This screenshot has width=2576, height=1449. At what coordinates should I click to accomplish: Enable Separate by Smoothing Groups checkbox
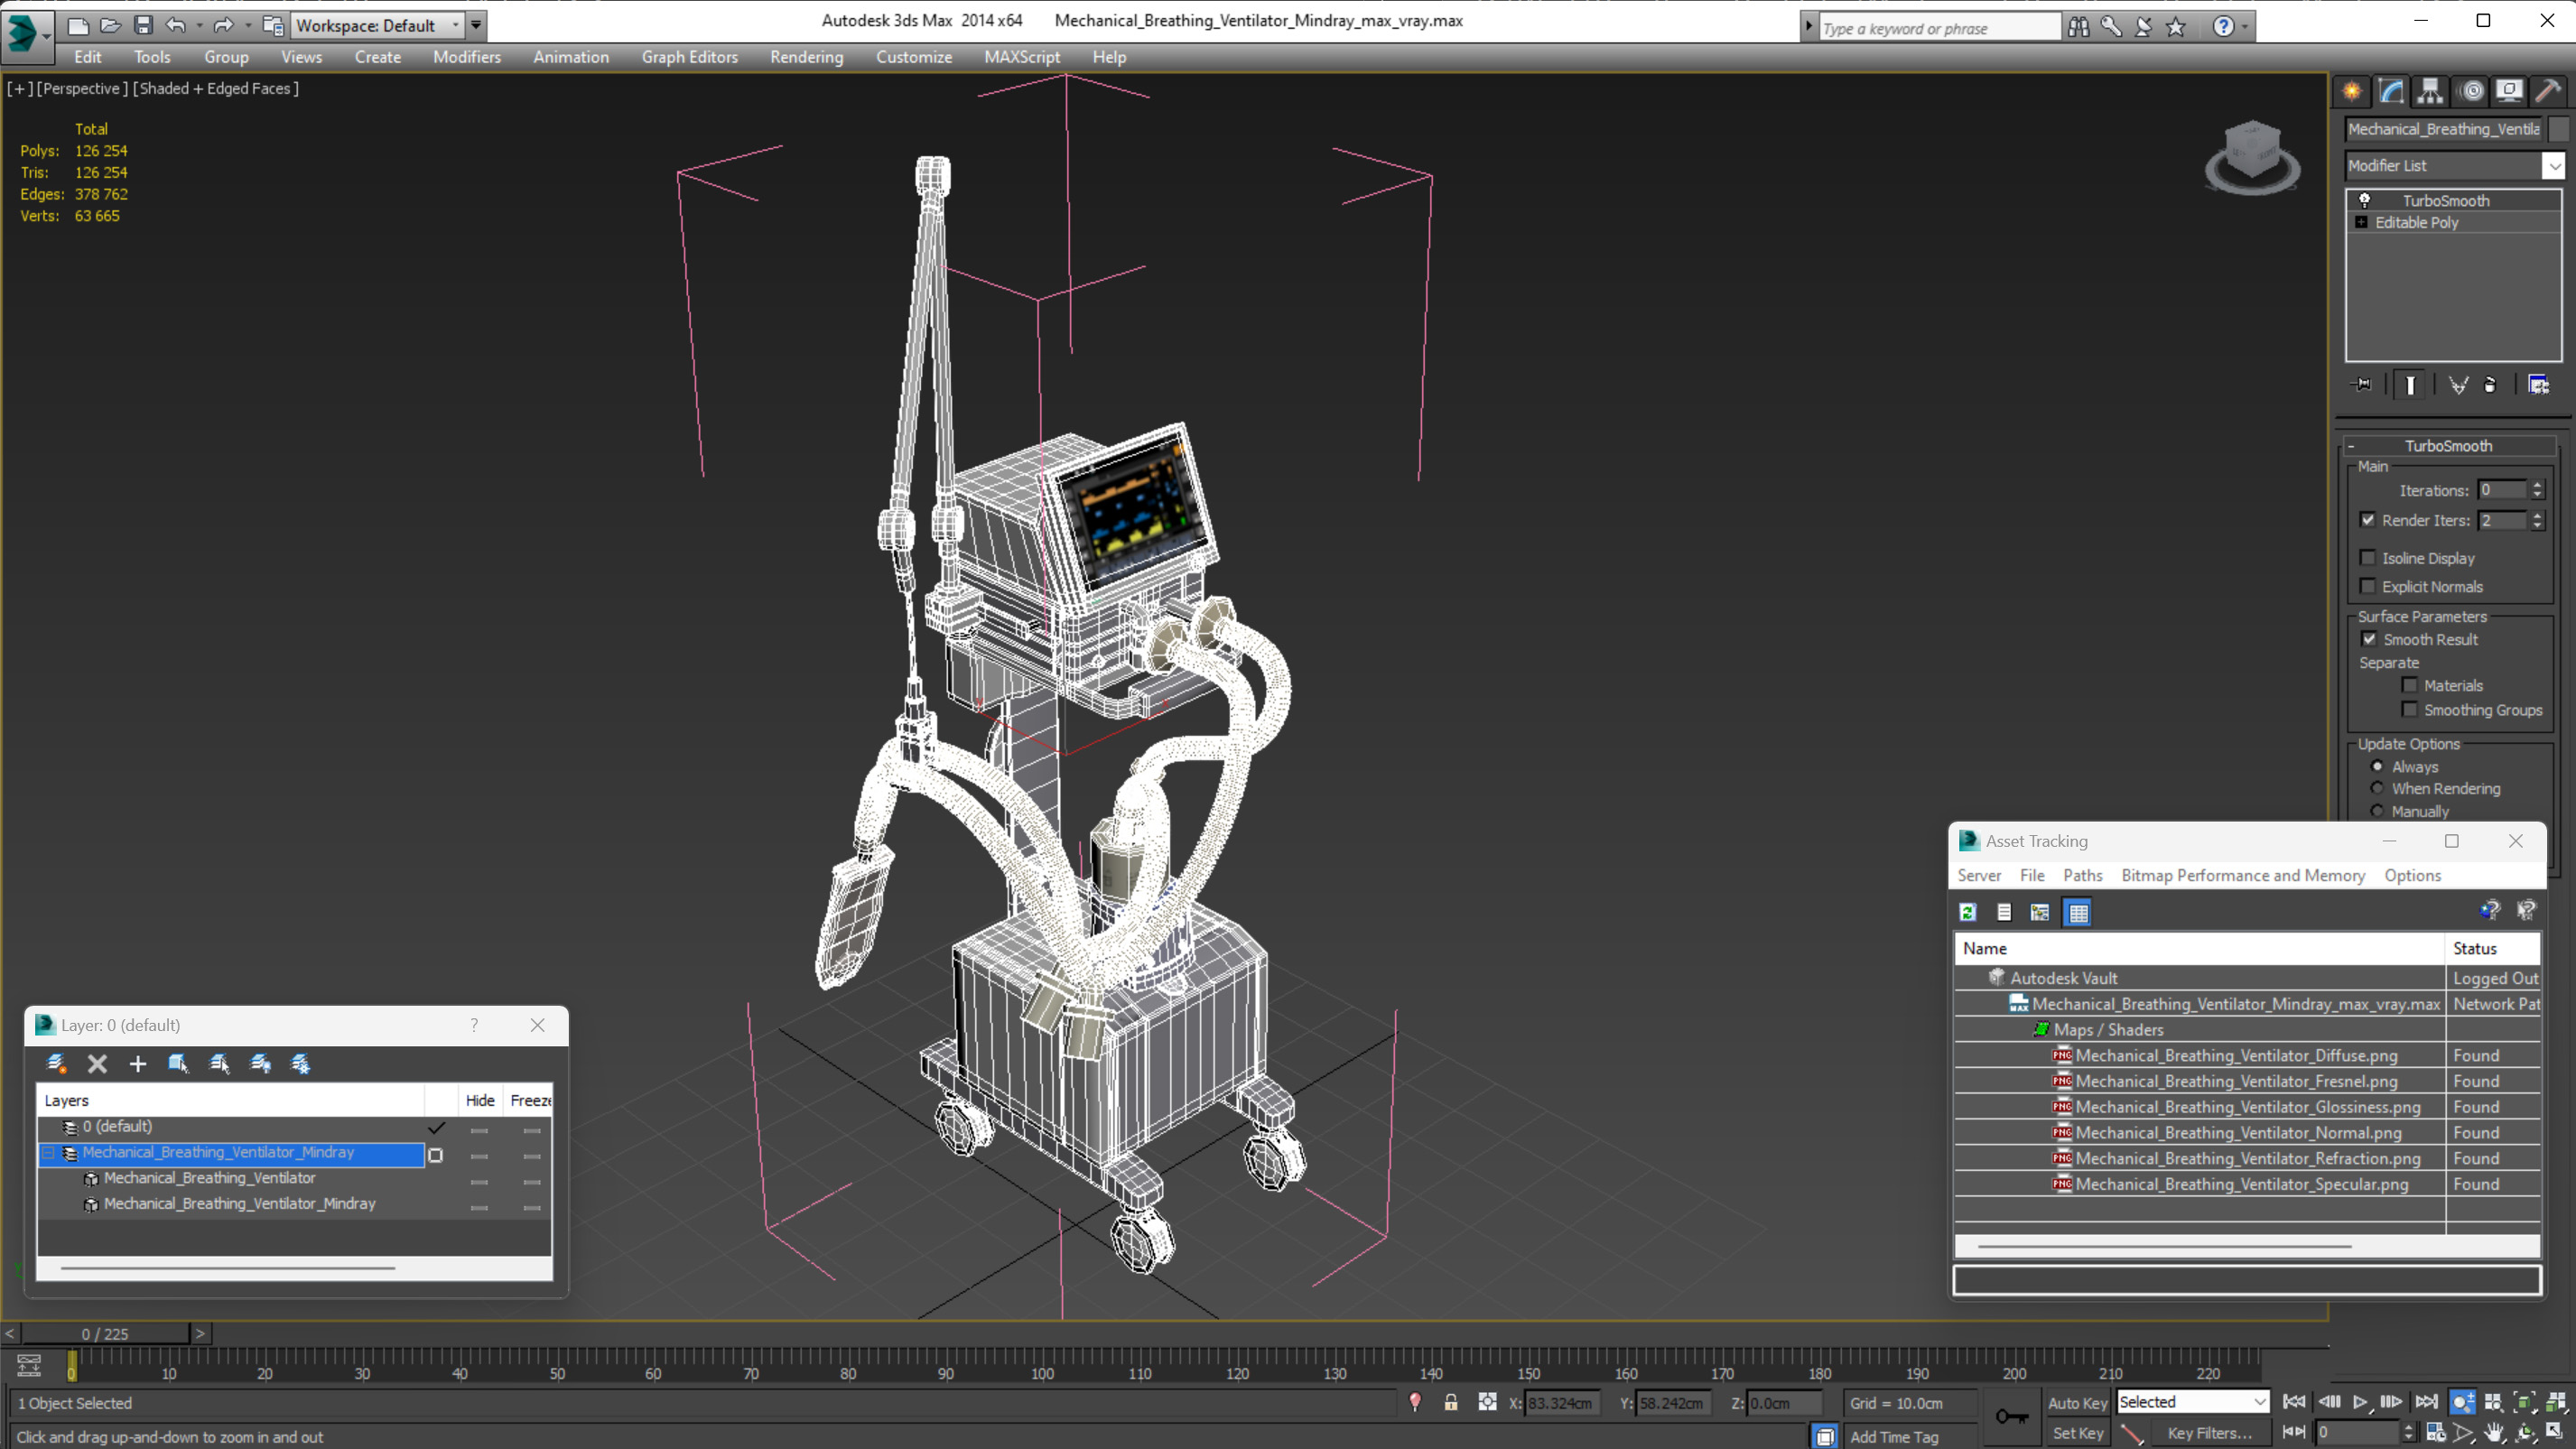(2410, 709)
